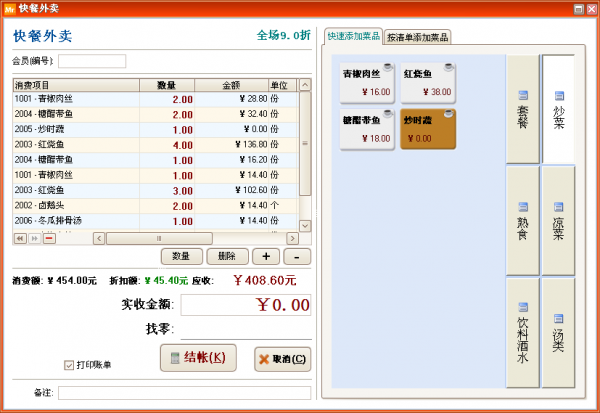Click the 消费项目 column header

coord(76,85)
